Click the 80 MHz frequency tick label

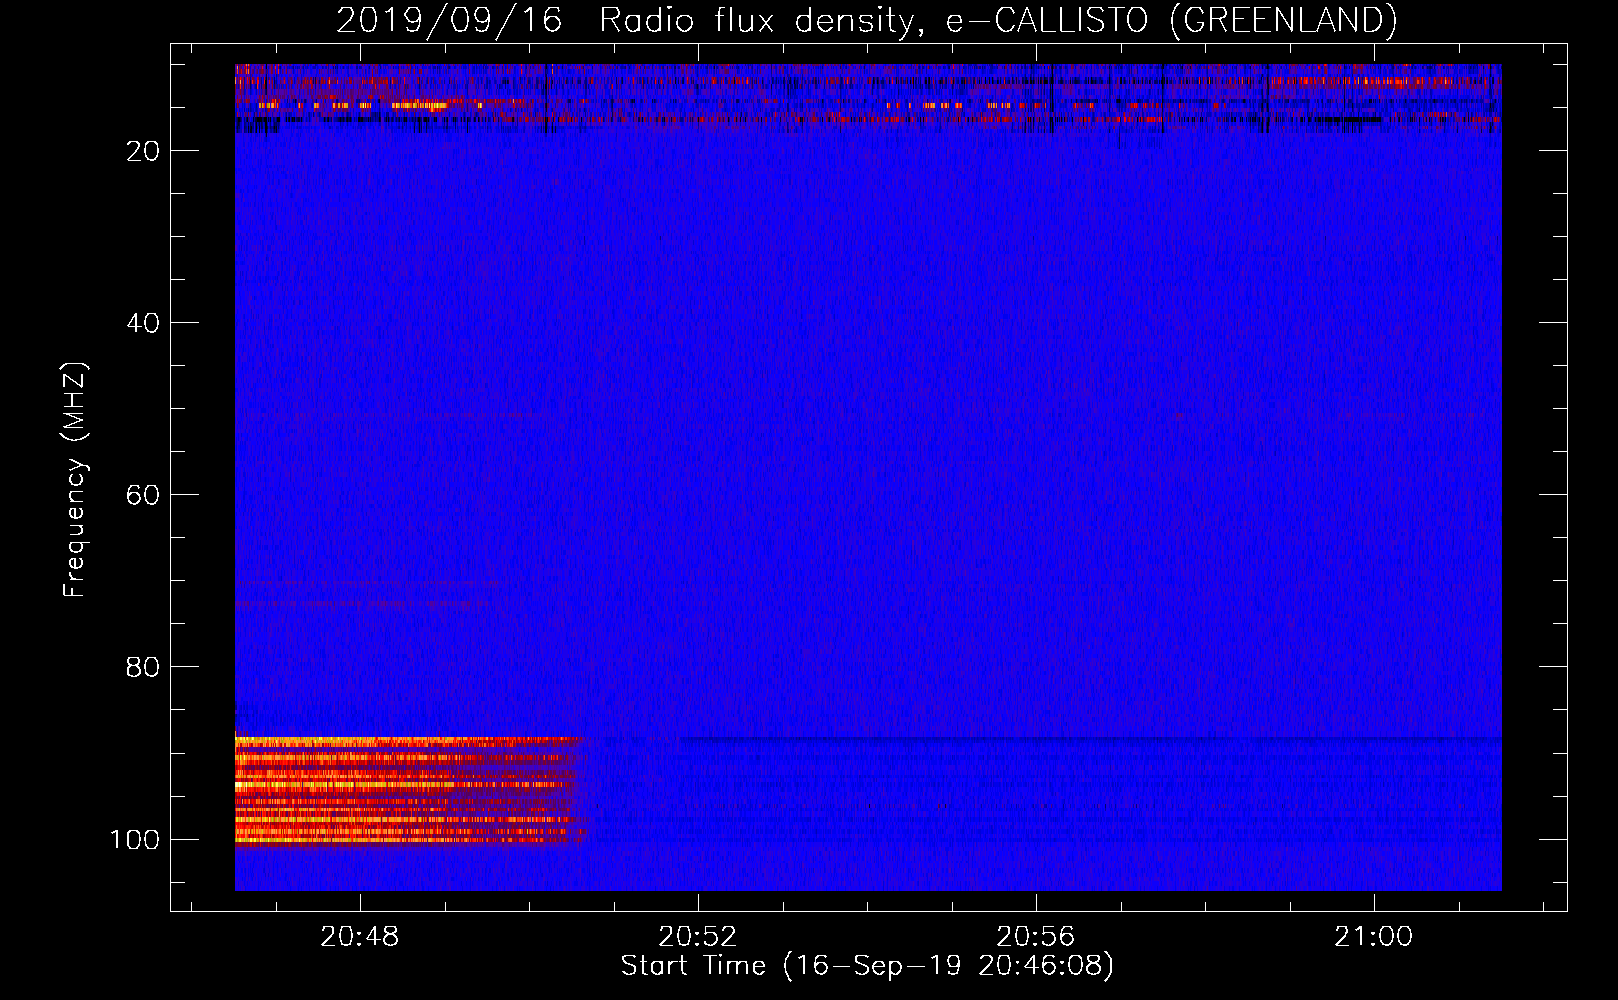[x=143, y=667]
